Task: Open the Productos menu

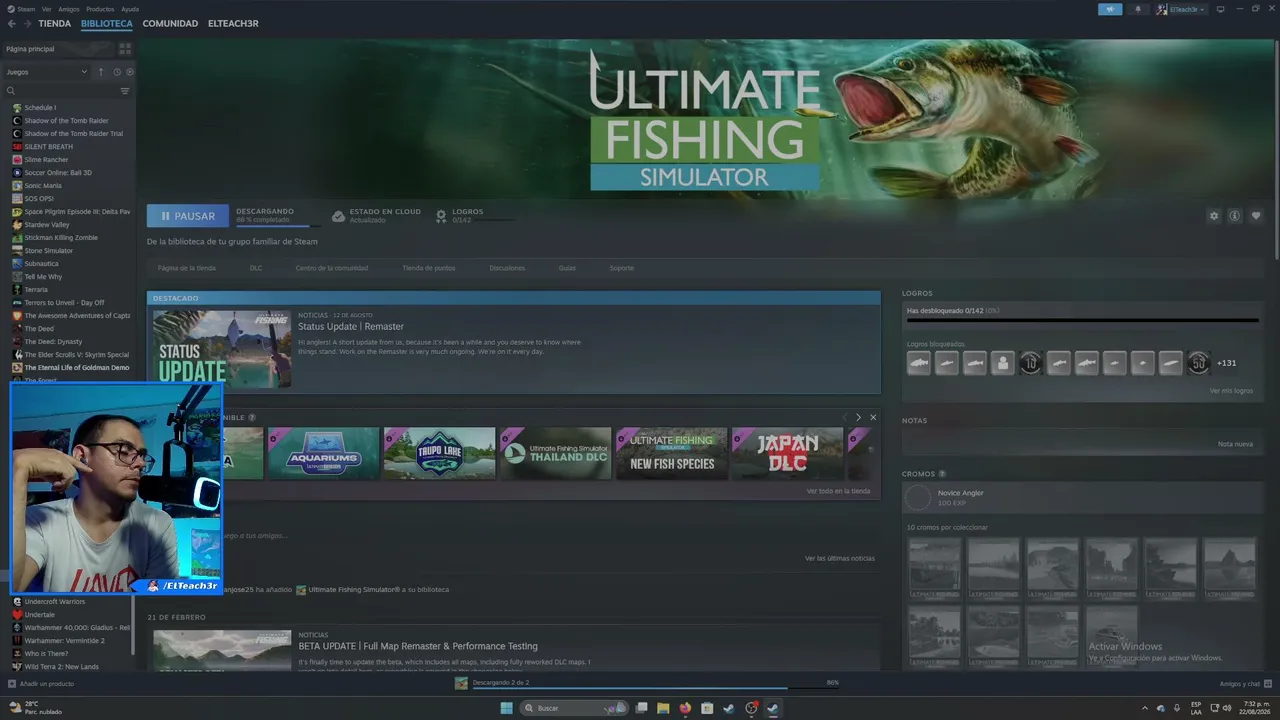Action: (100, 9)
